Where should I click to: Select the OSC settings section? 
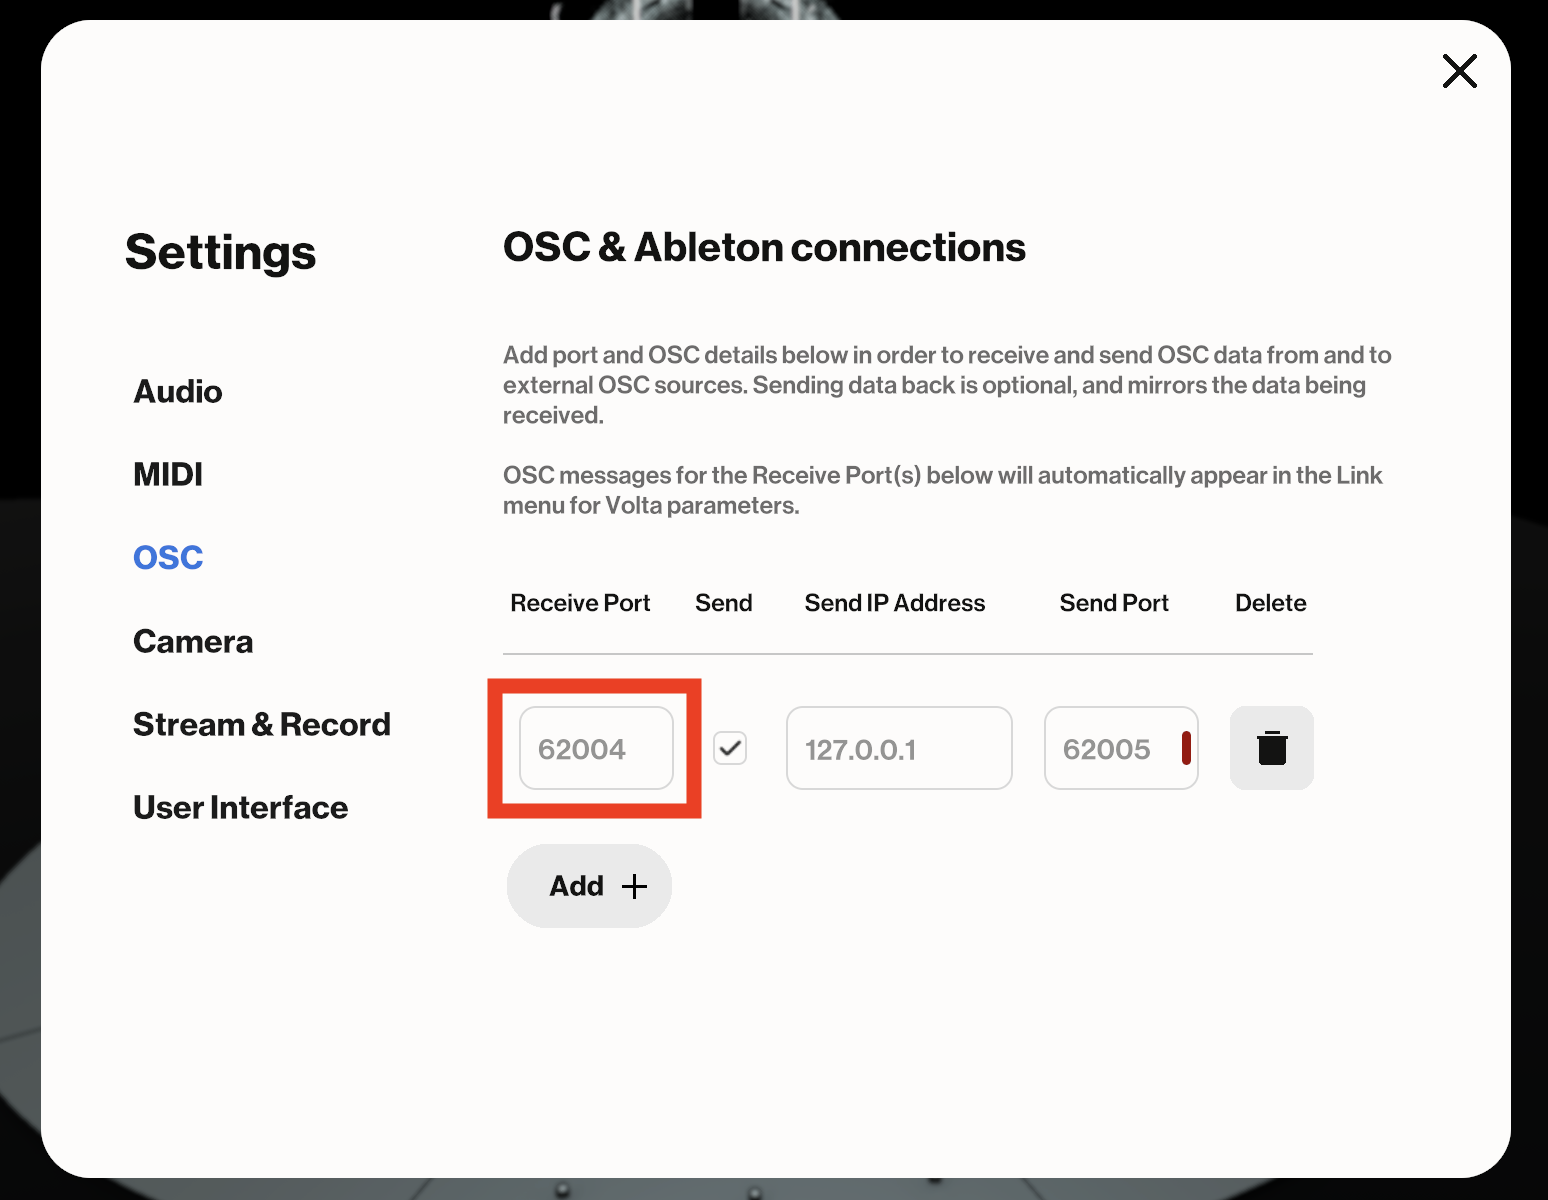168,557
